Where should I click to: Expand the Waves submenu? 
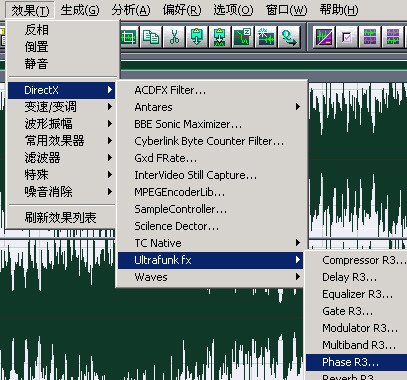click(211, 277)
